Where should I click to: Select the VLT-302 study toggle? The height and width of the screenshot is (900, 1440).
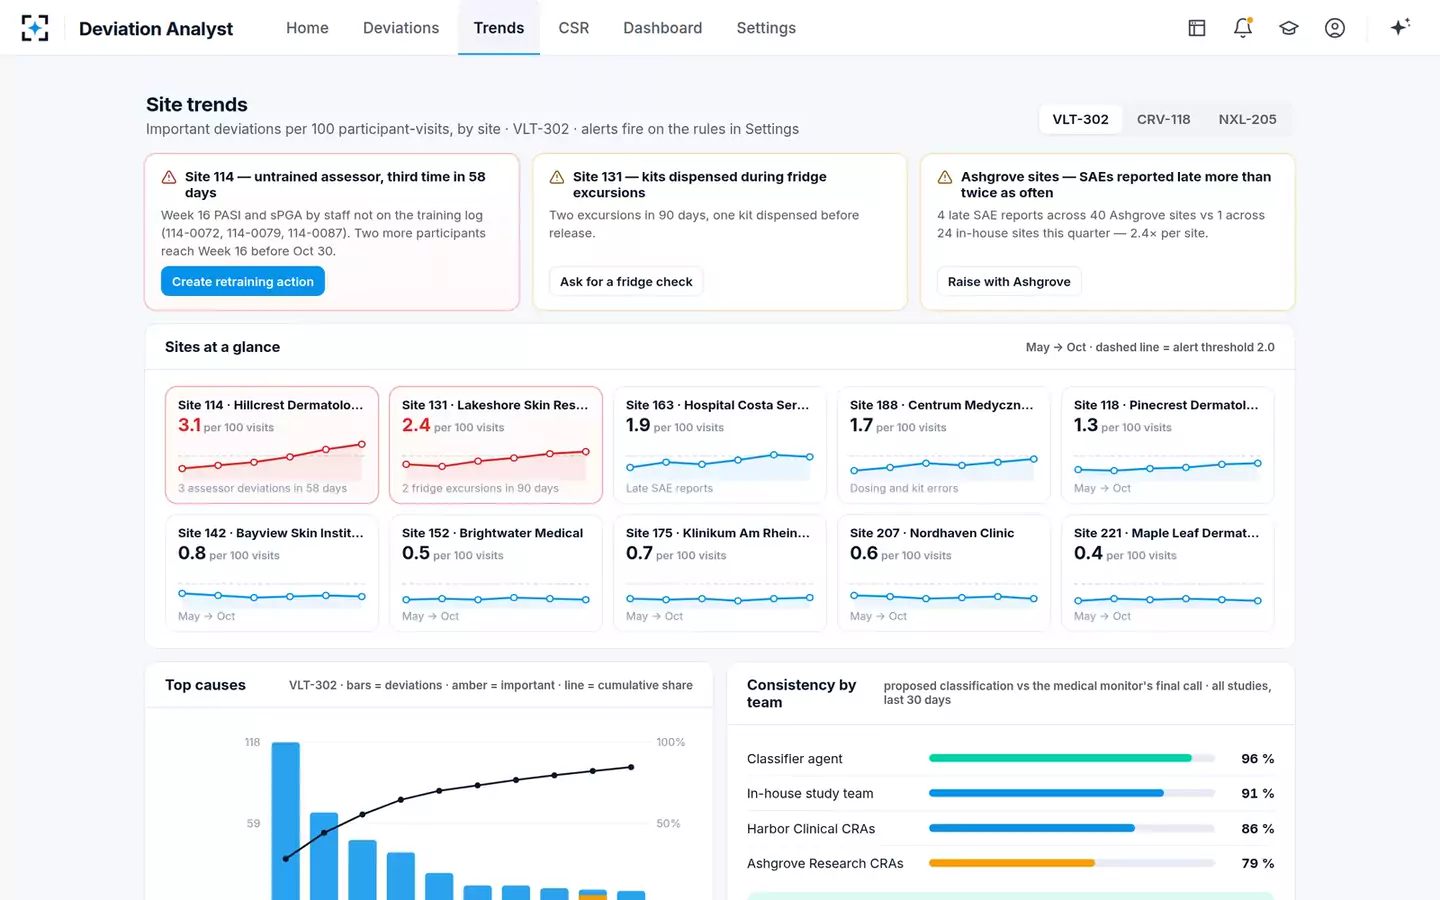[x=1080, y=119]
